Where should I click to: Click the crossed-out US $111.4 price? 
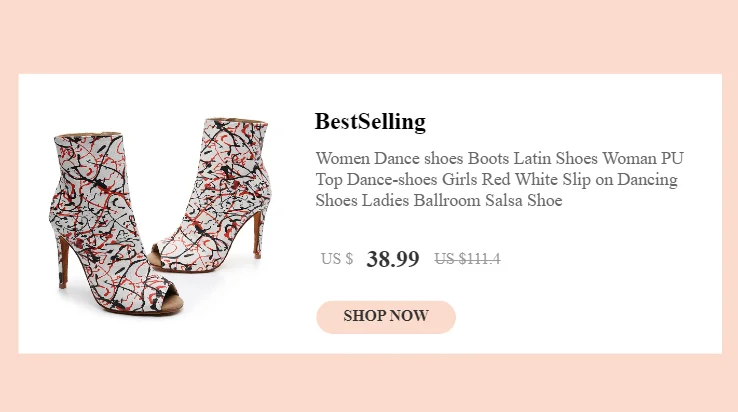[x=467, y=259]
